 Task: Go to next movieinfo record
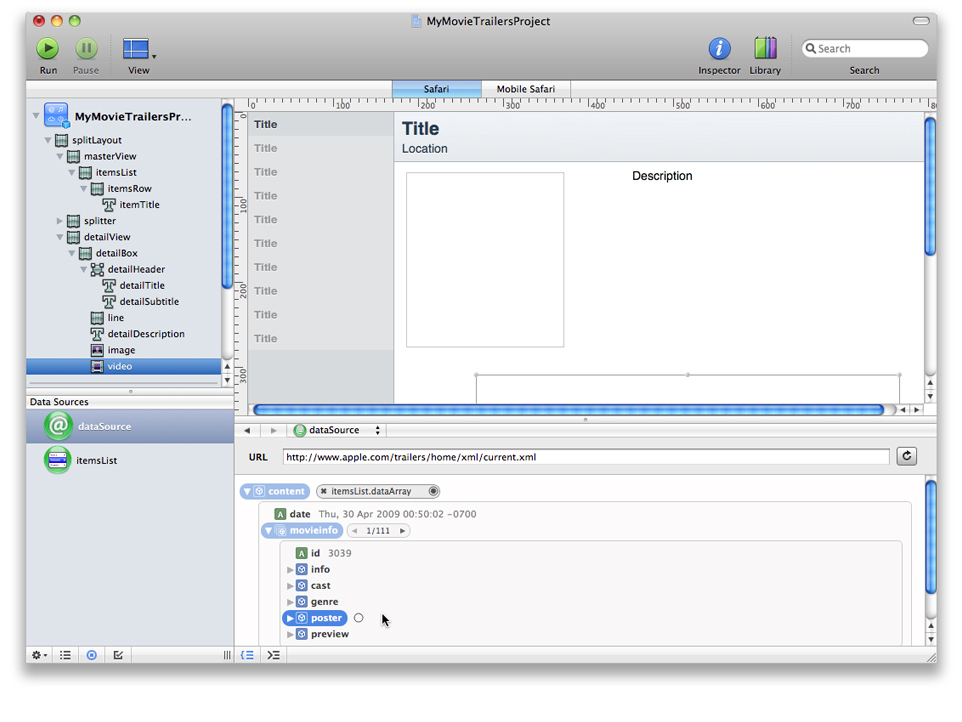coord(403,531)
